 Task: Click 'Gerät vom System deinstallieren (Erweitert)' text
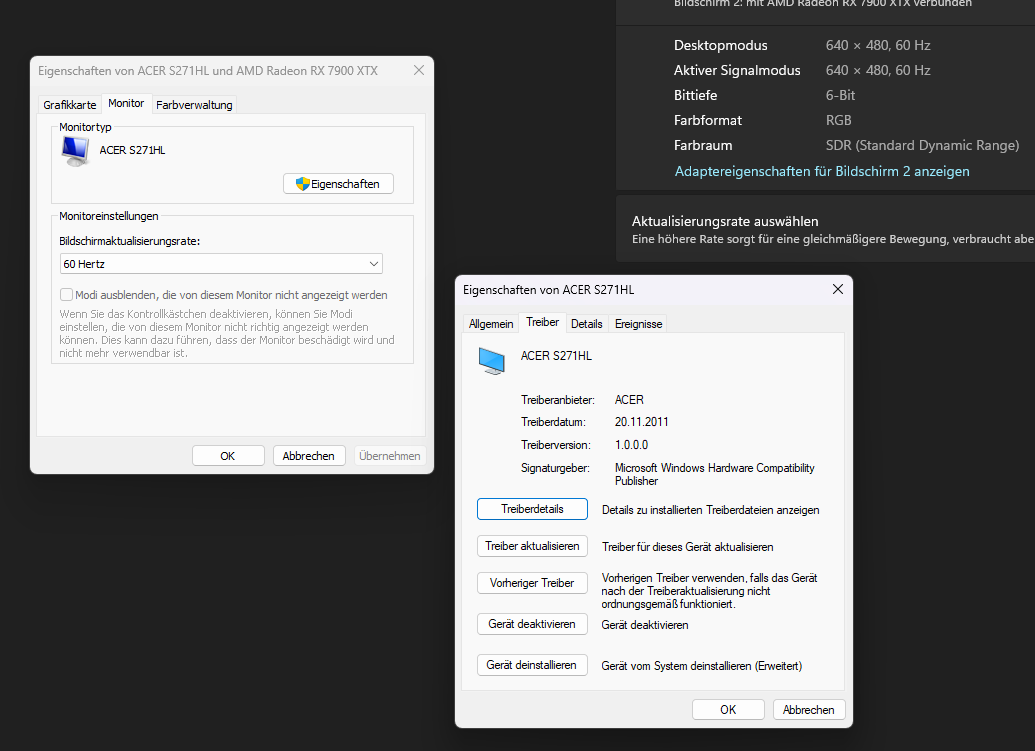click(x=702, y=667)
